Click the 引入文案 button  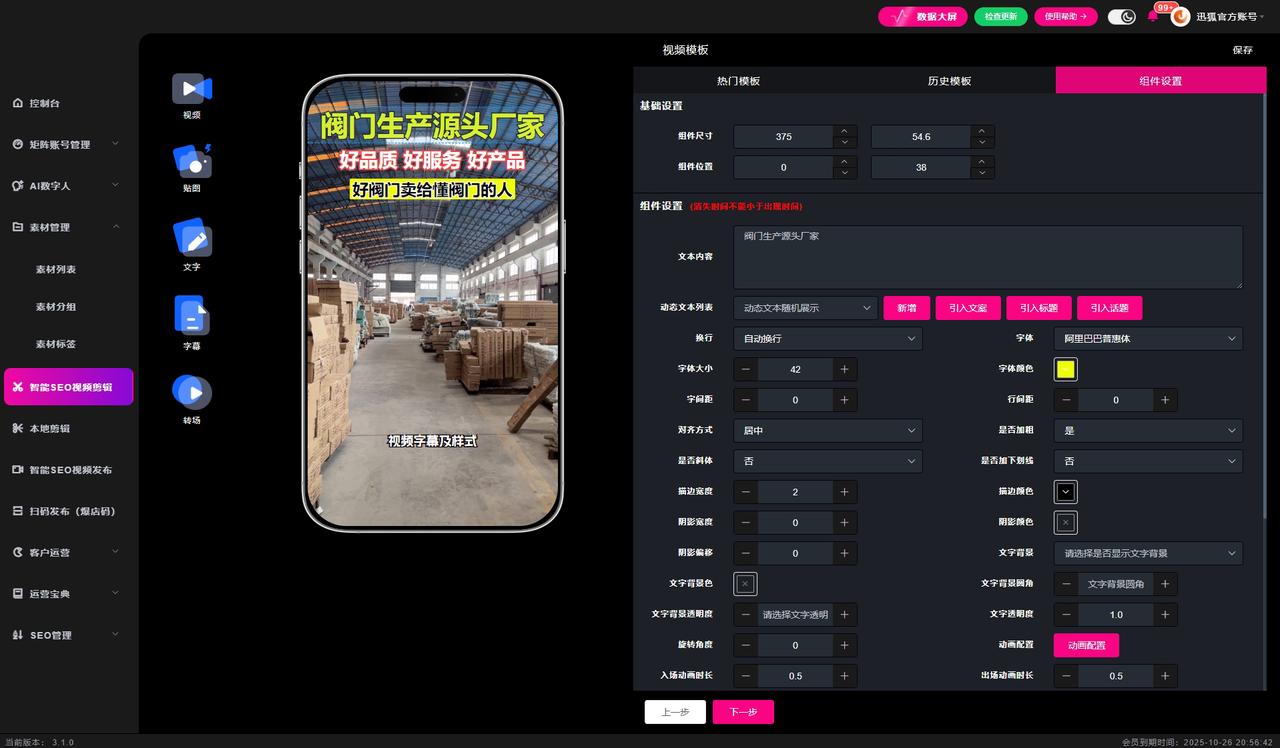[x=967, y=308]
